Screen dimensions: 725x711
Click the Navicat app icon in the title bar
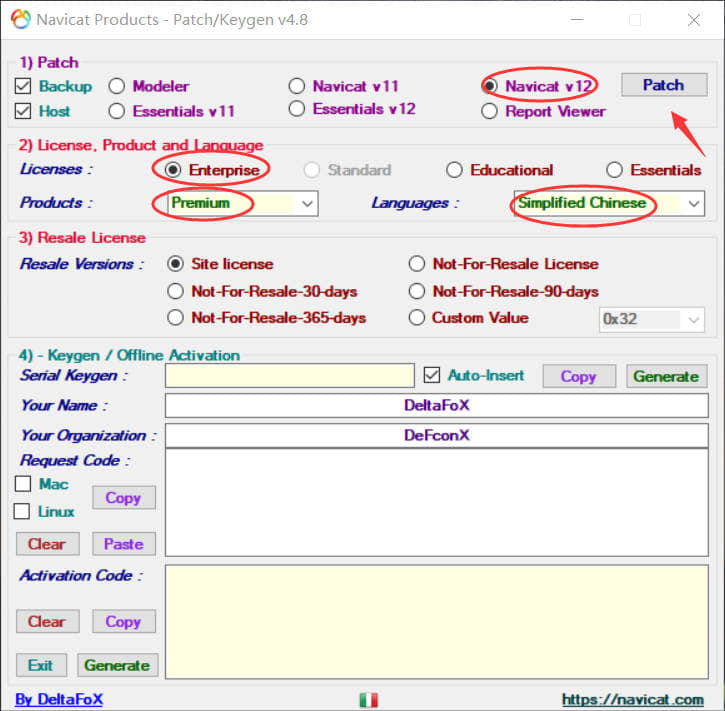[x=21, y=19]
